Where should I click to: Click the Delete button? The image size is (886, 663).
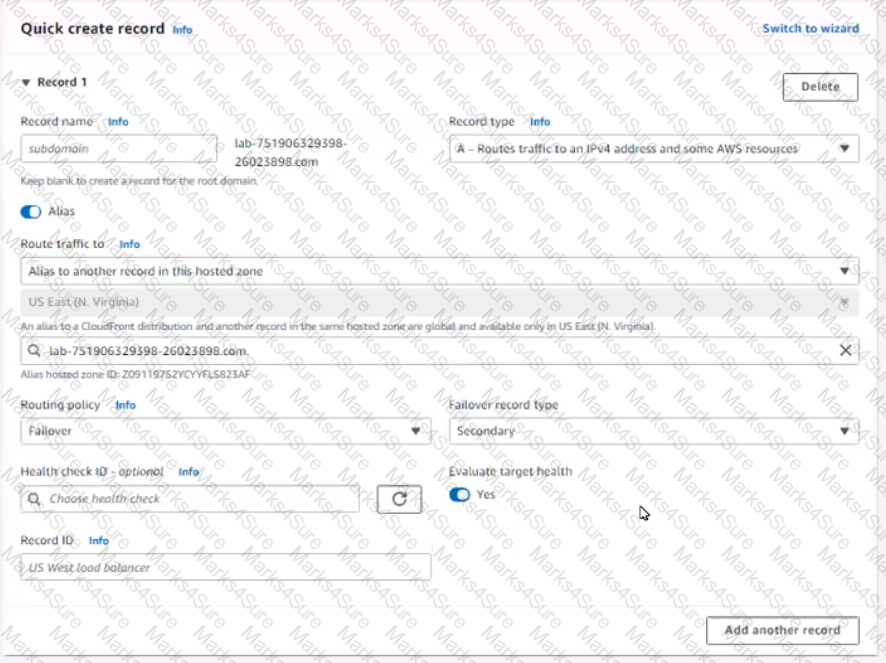coord(819,87)
